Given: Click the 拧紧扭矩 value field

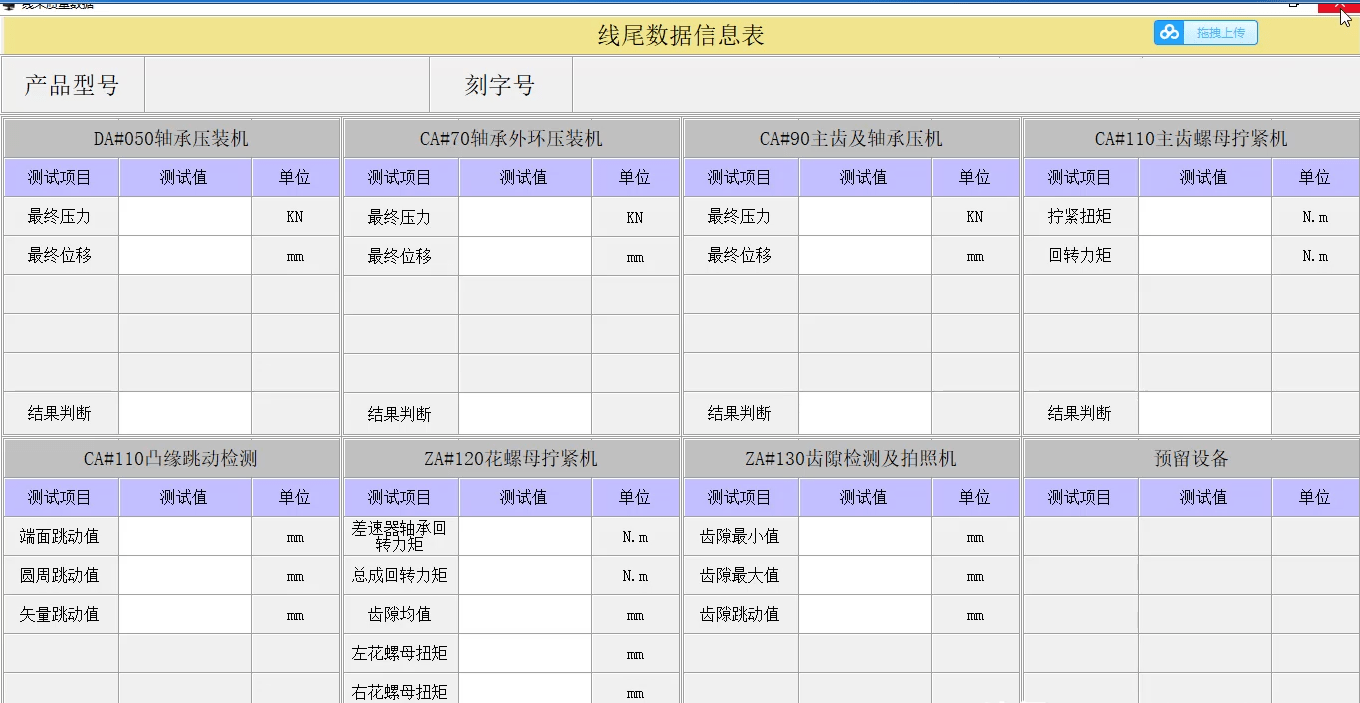Looking at the screenshot, I should pos(1205,216).
